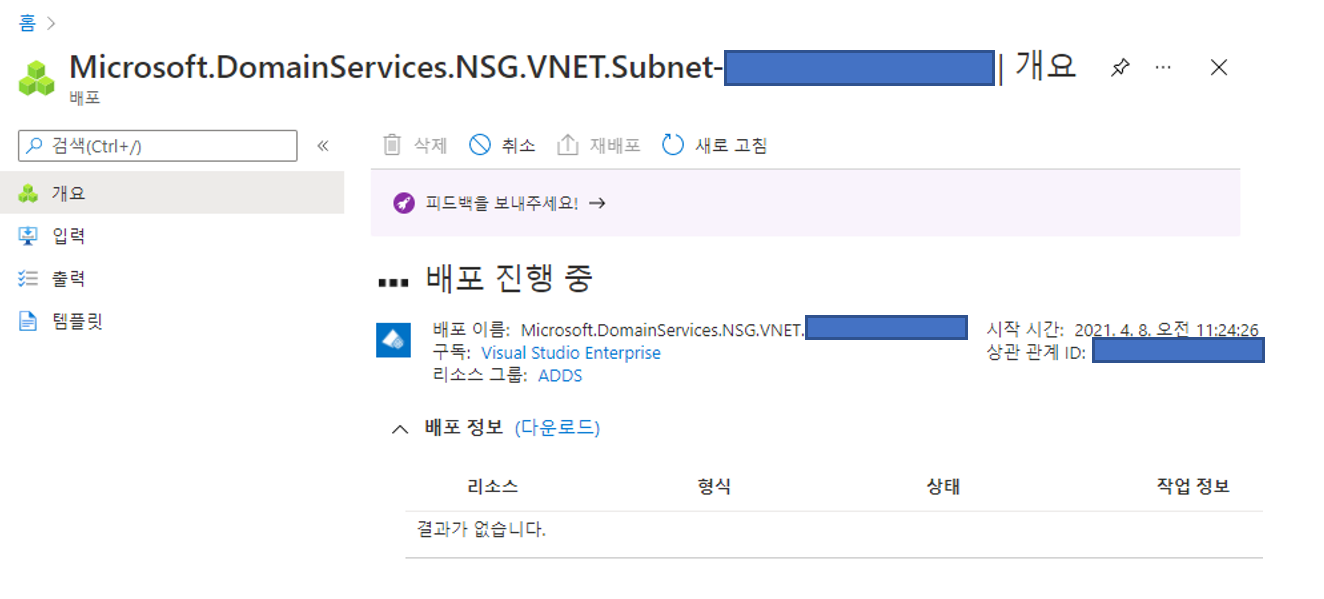Screen dimensions: 1324x599
Task: Click the 배포 subtitle under the title
Action: pyautogui.click(x=84, y=98)
